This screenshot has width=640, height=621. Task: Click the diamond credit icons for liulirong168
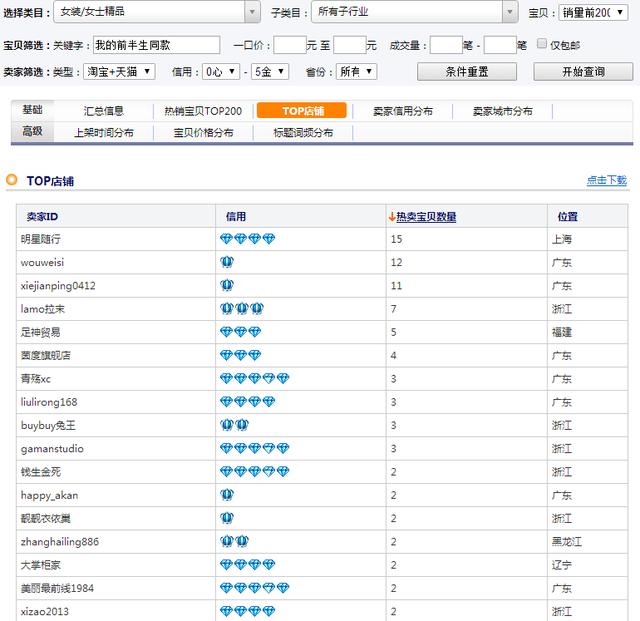pyautogui.click(x=247, y=402)
